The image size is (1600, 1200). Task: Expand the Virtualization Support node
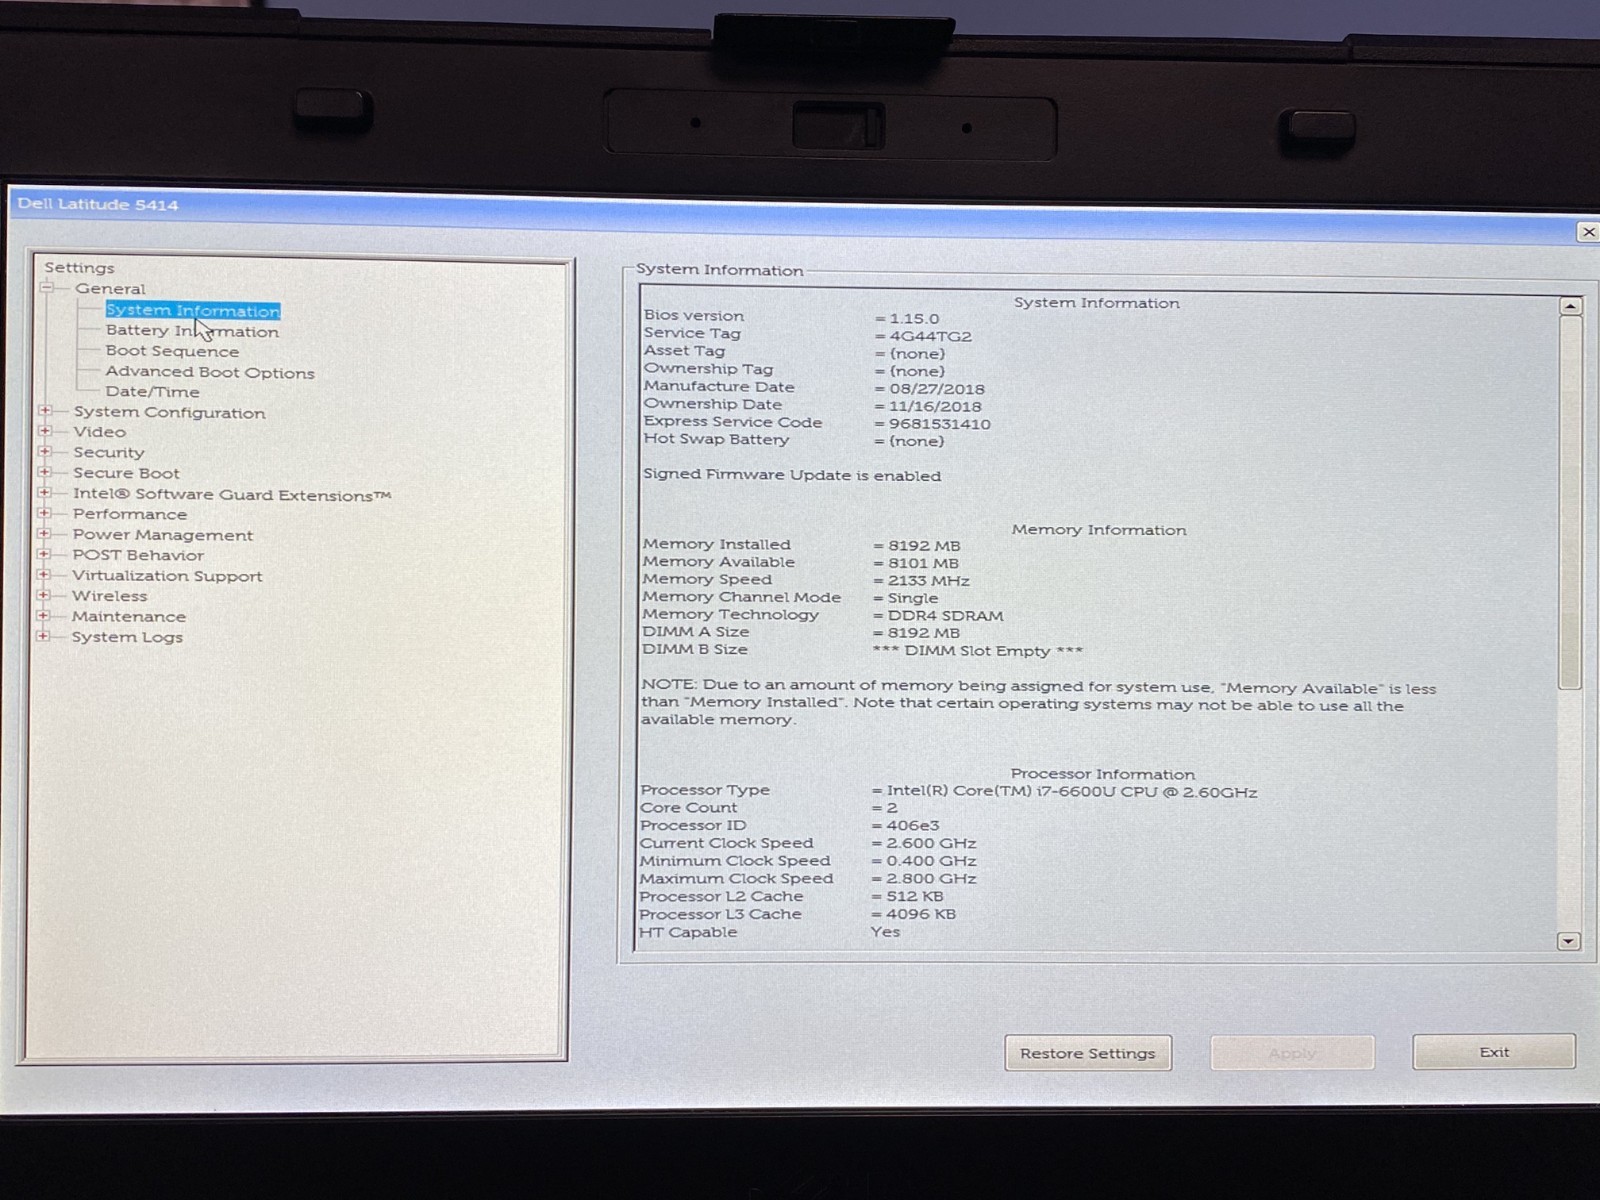pyautogui.click(x=44, y=575)
